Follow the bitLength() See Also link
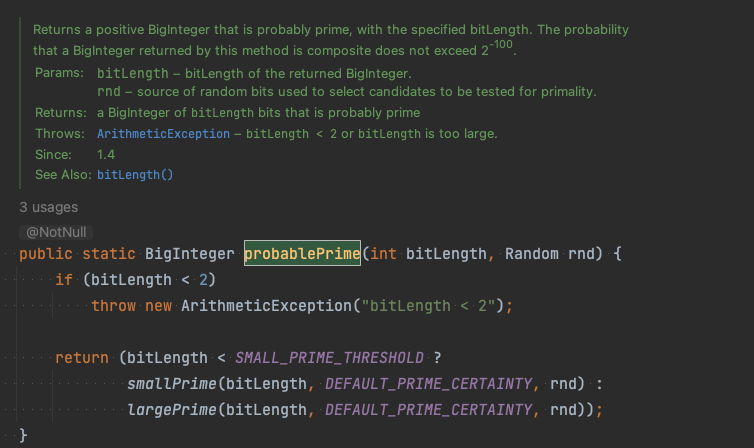Viewport: 754px width, 448px height. [135, 174]
